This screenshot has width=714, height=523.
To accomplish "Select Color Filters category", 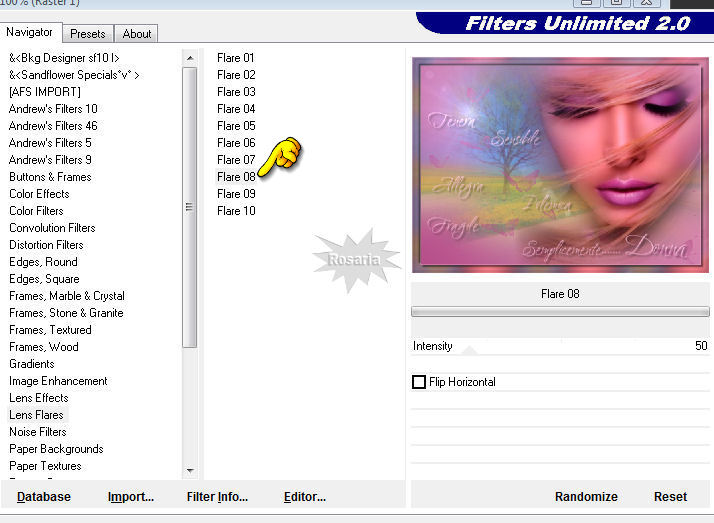I will click(x=36, y=211).
